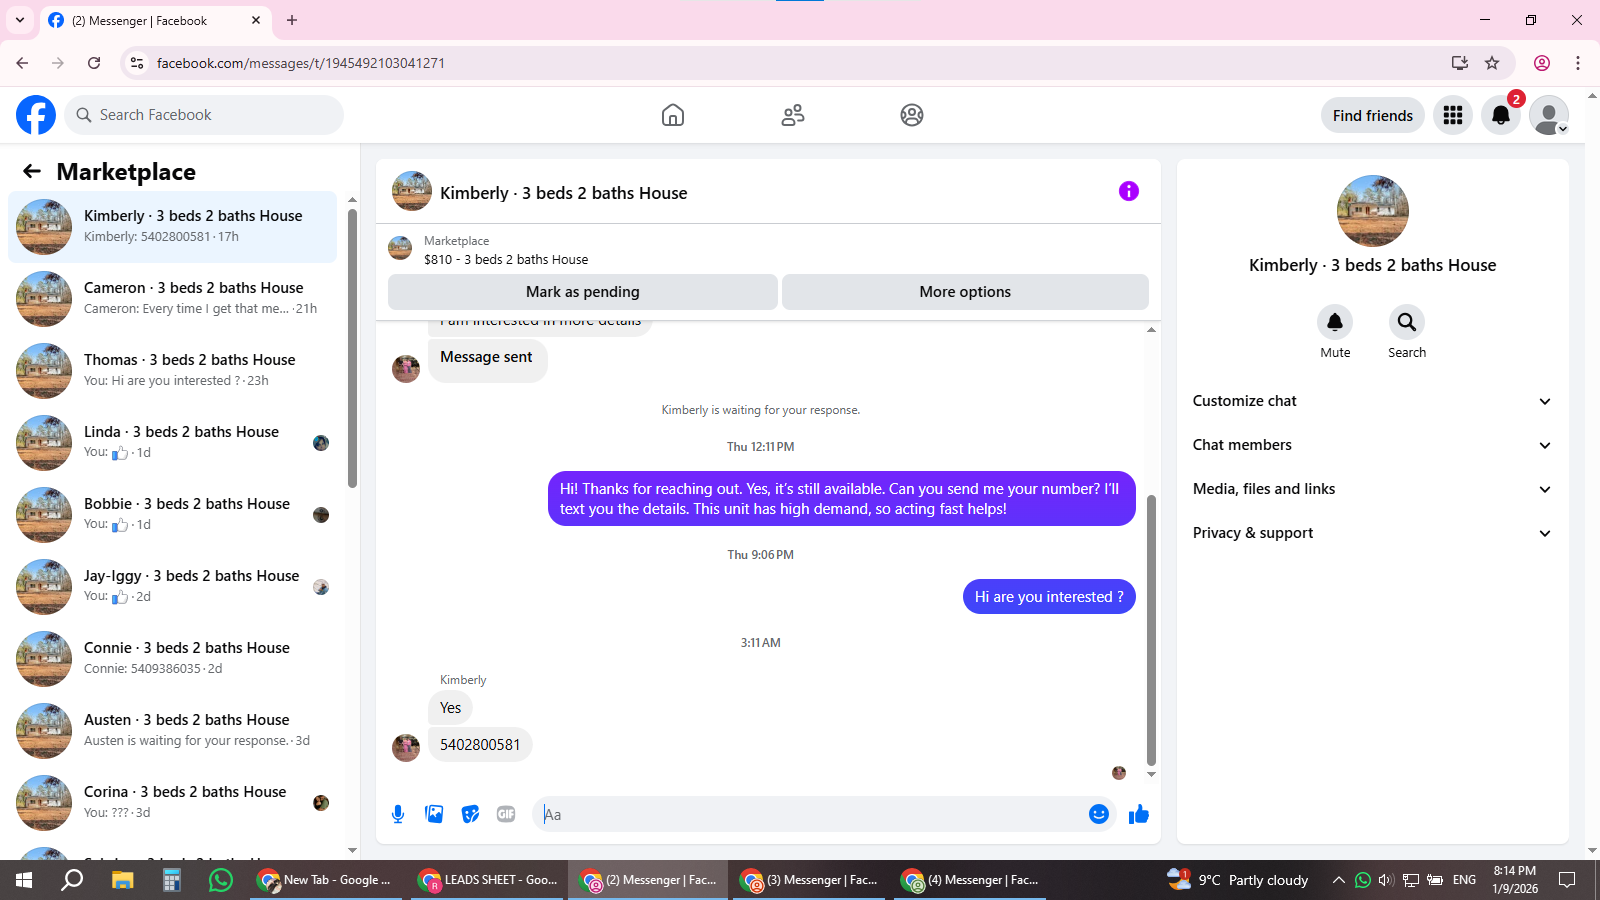The width and height of the screenshot is (1600, 900).
Task: Open Cameron's conversation in the list
Action: 172,298
